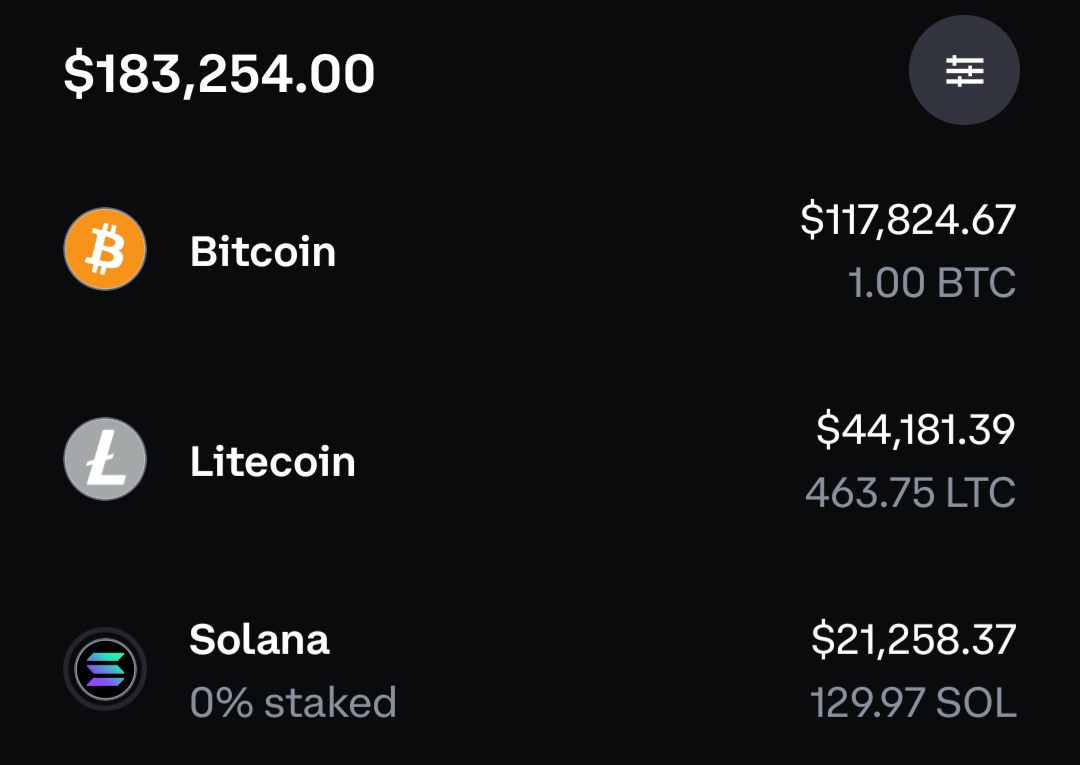Tap Solana value $21,258.37
This screenshot has width=1080, height=765.
[x=913, y=639]
